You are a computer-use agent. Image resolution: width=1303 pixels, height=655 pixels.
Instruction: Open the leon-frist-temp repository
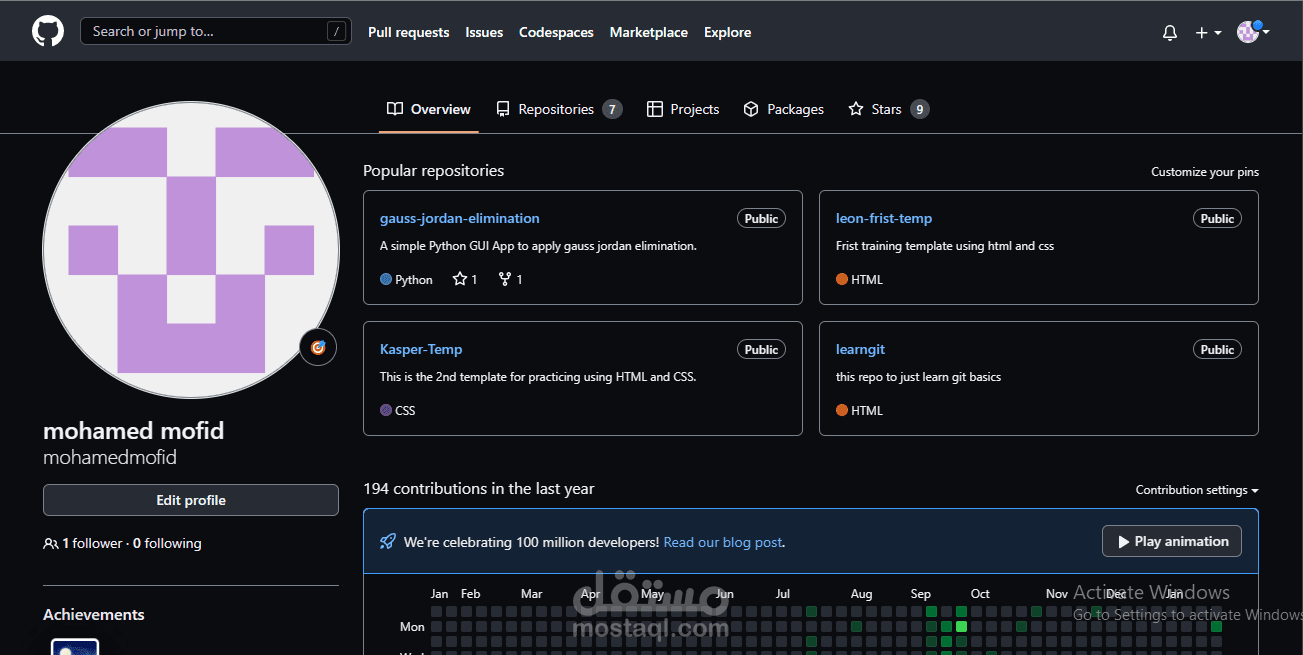(884, 218)
